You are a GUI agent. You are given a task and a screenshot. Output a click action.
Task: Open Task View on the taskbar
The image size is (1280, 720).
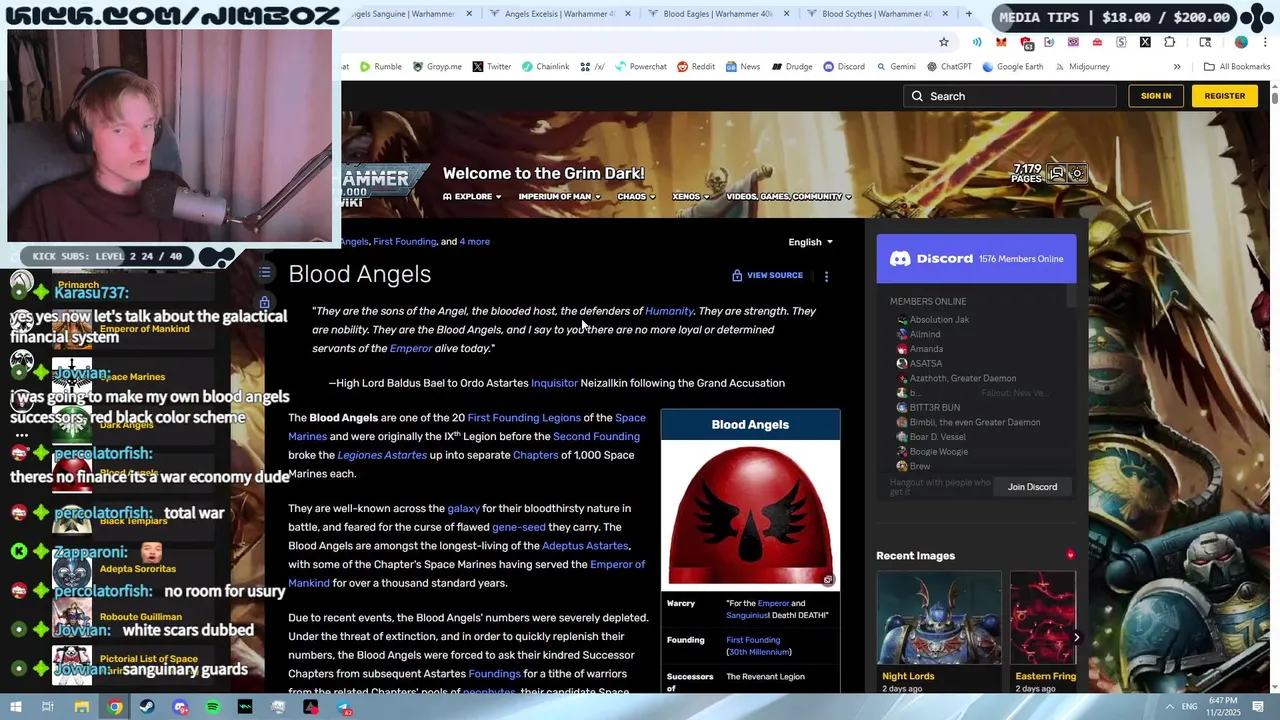[48, 707]
